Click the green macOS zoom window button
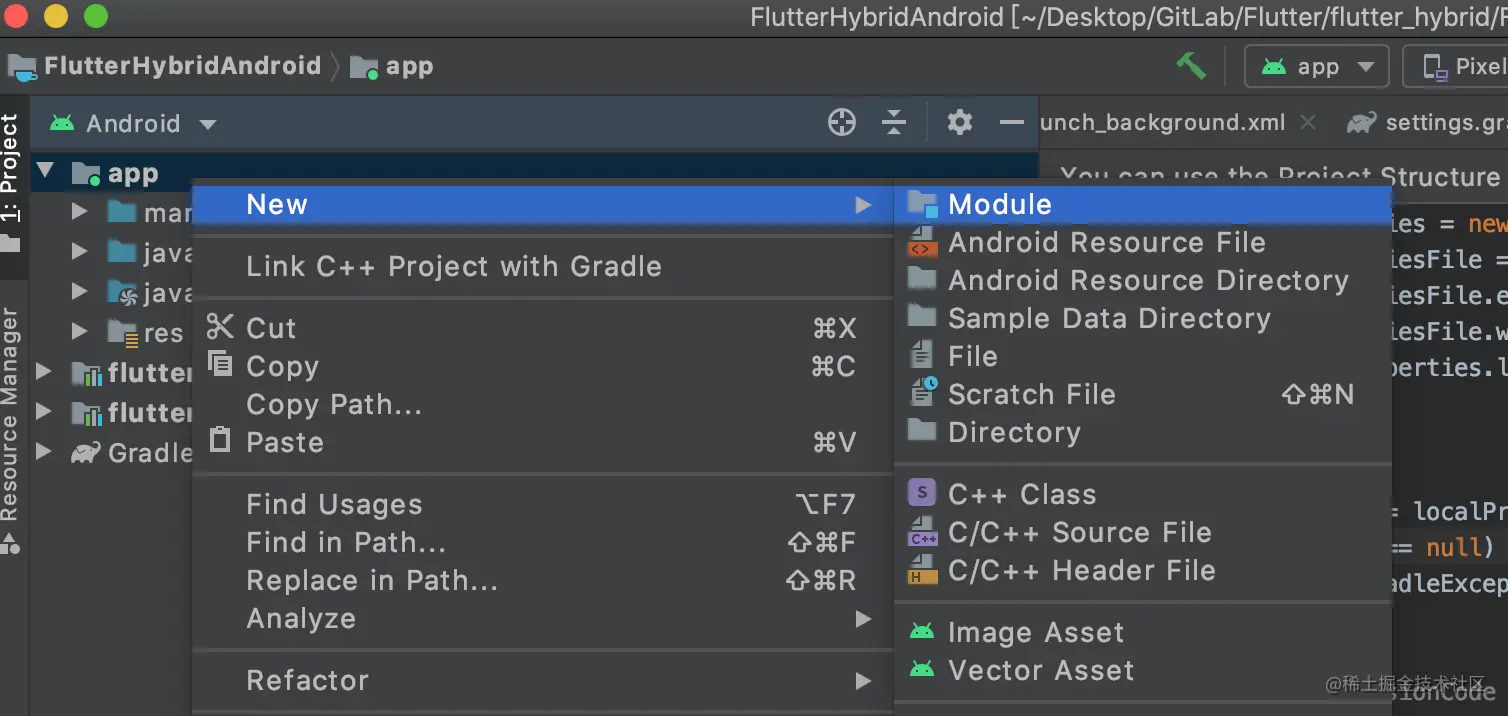 click(x=95, y=17)
